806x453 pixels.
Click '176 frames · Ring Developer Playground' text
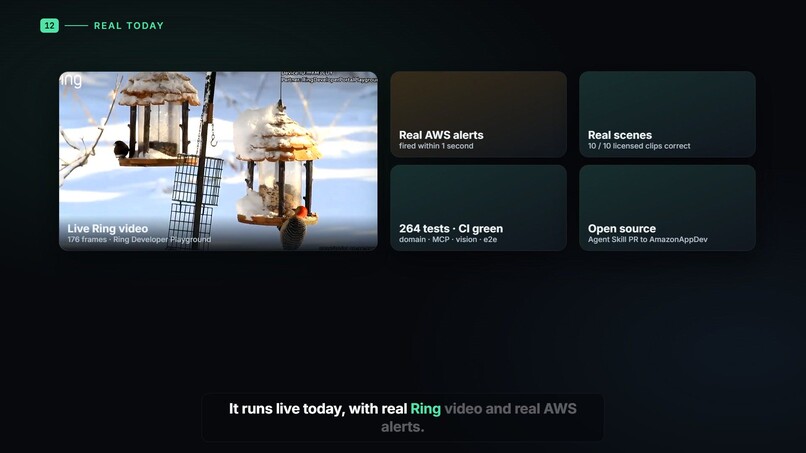pyautogui.click(x=139, y=240)
